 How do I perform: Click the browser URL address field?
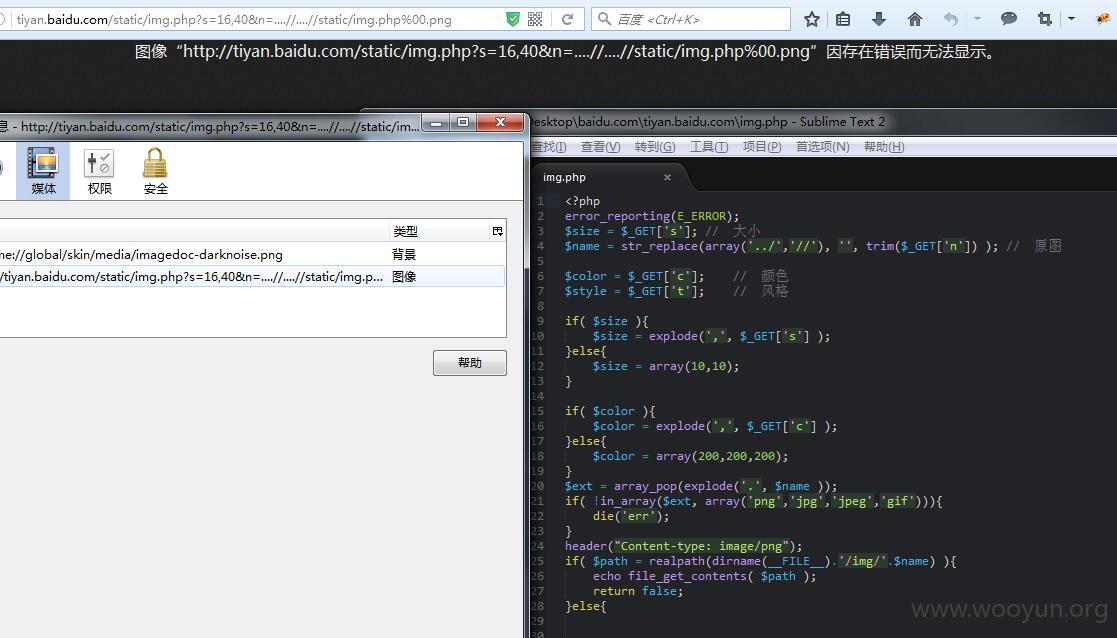click(x=256, y=19)
